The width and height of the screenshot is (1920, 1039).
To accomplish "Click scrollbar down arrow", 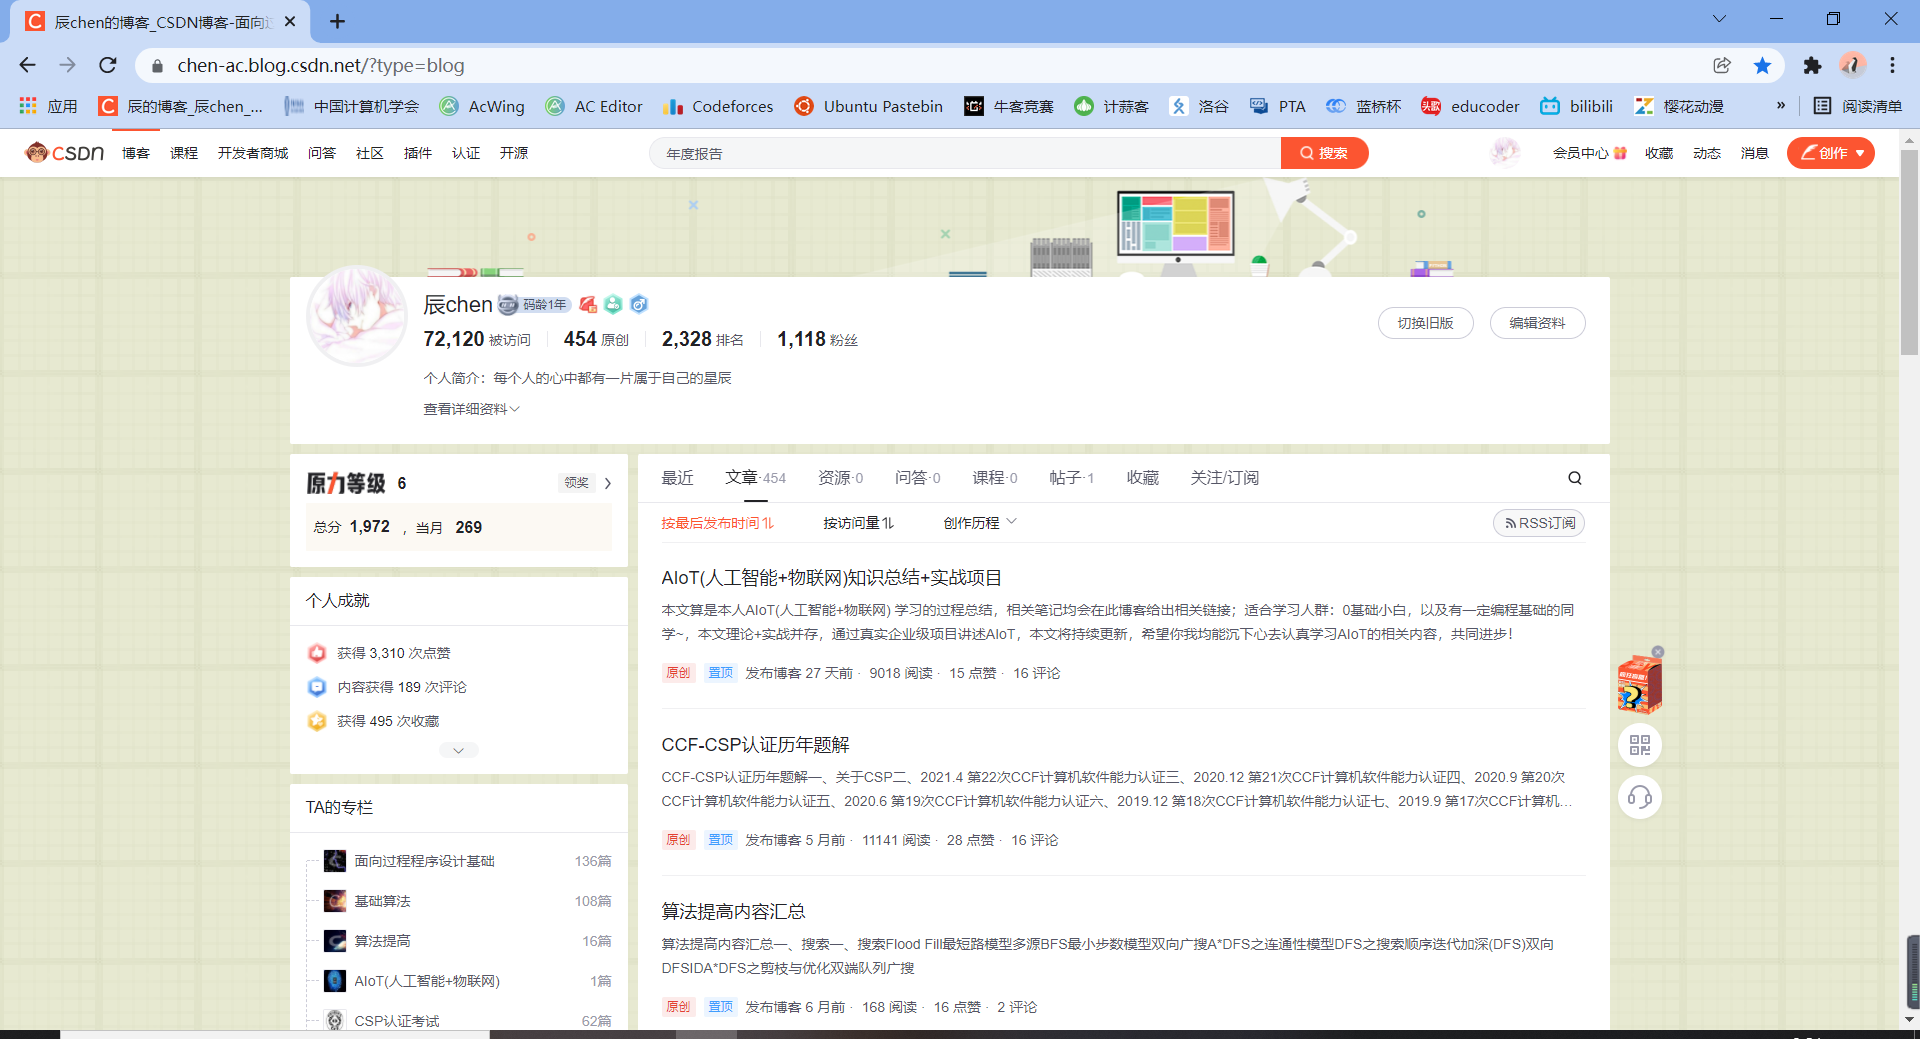I will click(1910, 1020).
